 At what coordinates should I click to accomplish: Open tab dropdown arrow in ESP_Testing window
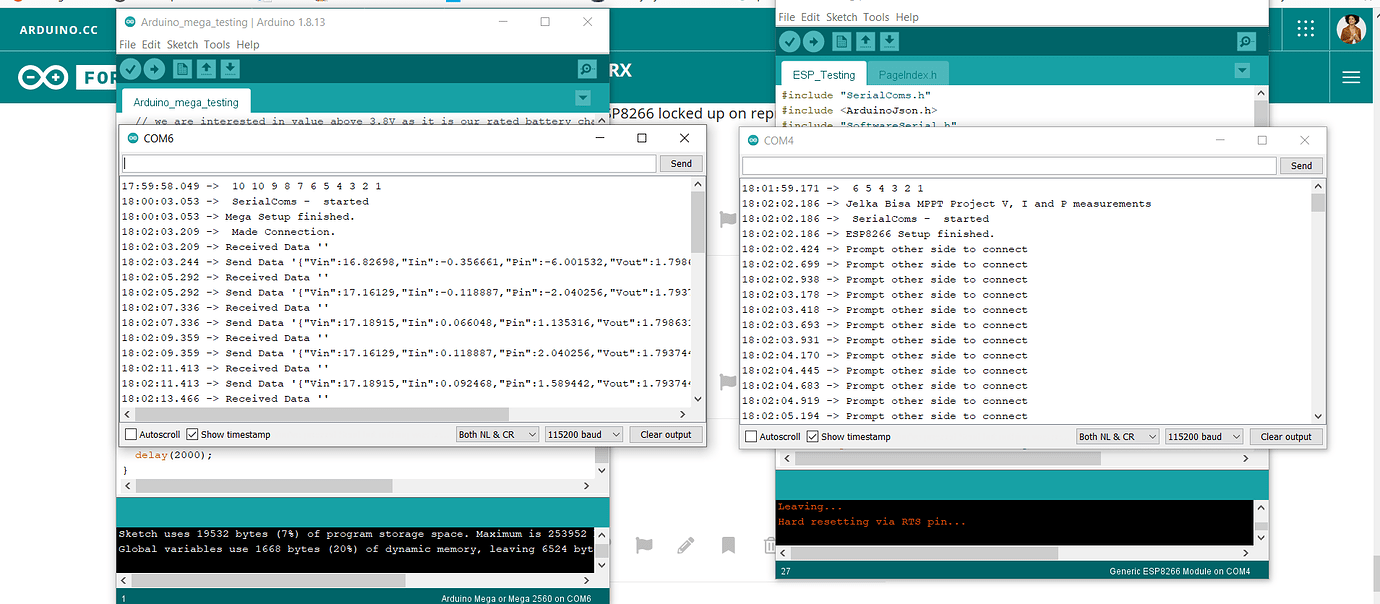(1242, 70)
